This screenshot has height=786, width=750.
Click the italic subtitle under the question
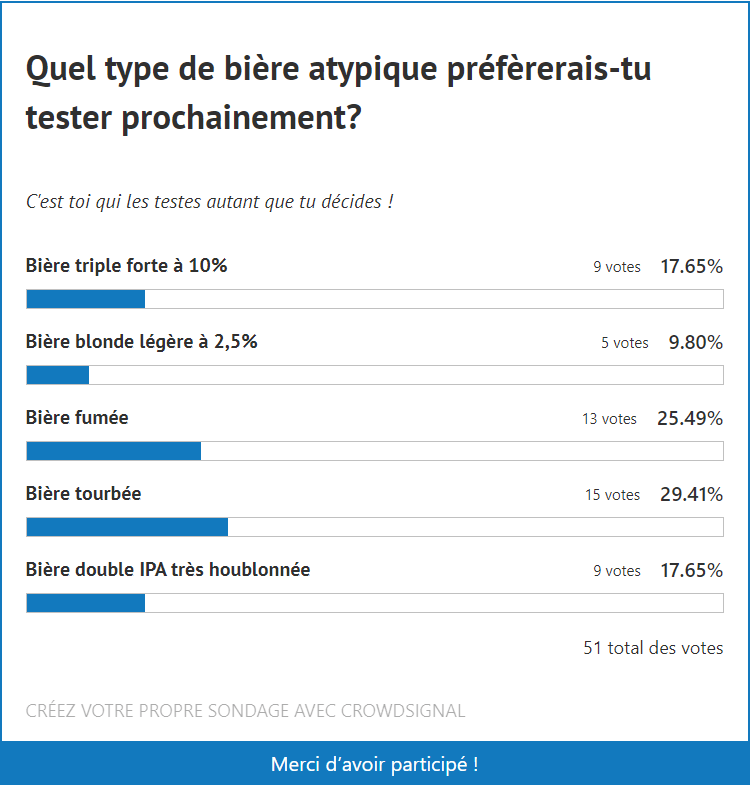point(209,201)
